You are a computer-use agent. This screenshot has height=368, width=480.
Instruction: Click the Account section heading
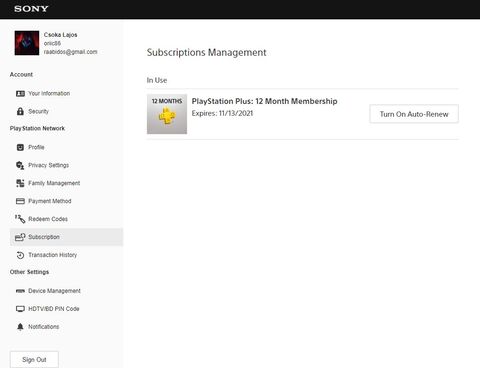[21, 74]
